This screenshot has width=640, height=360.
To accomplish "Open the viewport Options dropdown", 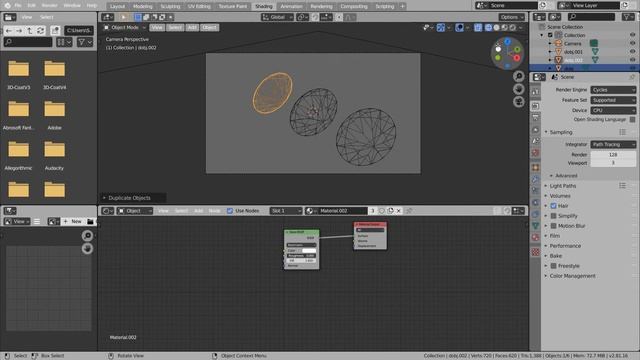I will [511, 17].
